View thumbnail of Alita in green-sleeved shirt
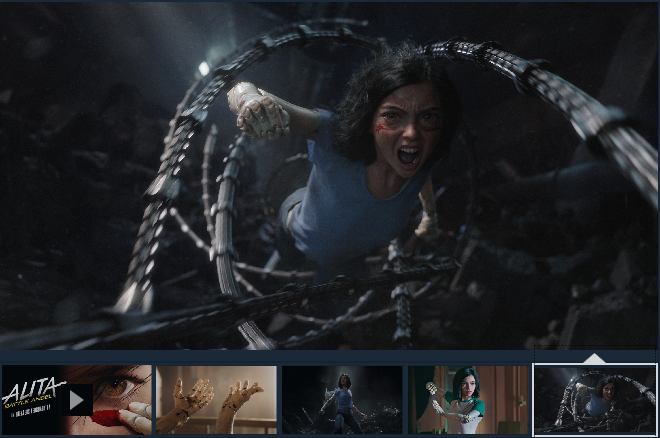660x438 pixels. 468,400
